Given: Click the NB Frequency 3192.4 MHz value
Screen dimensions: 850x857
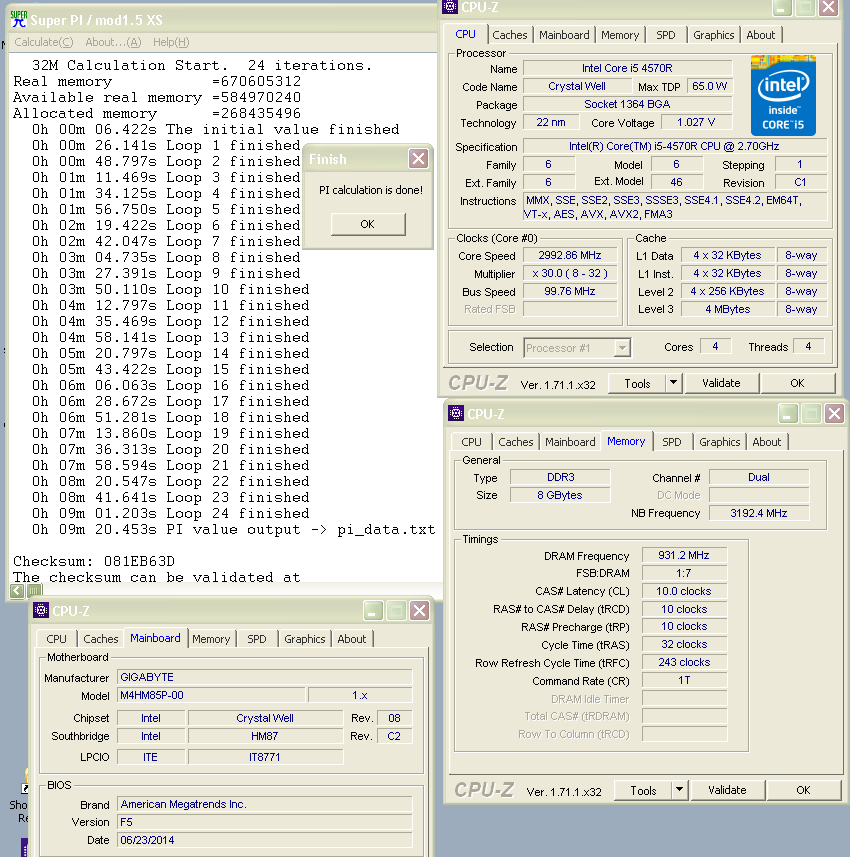Looking at the screenshot, I should pos(758,513).
